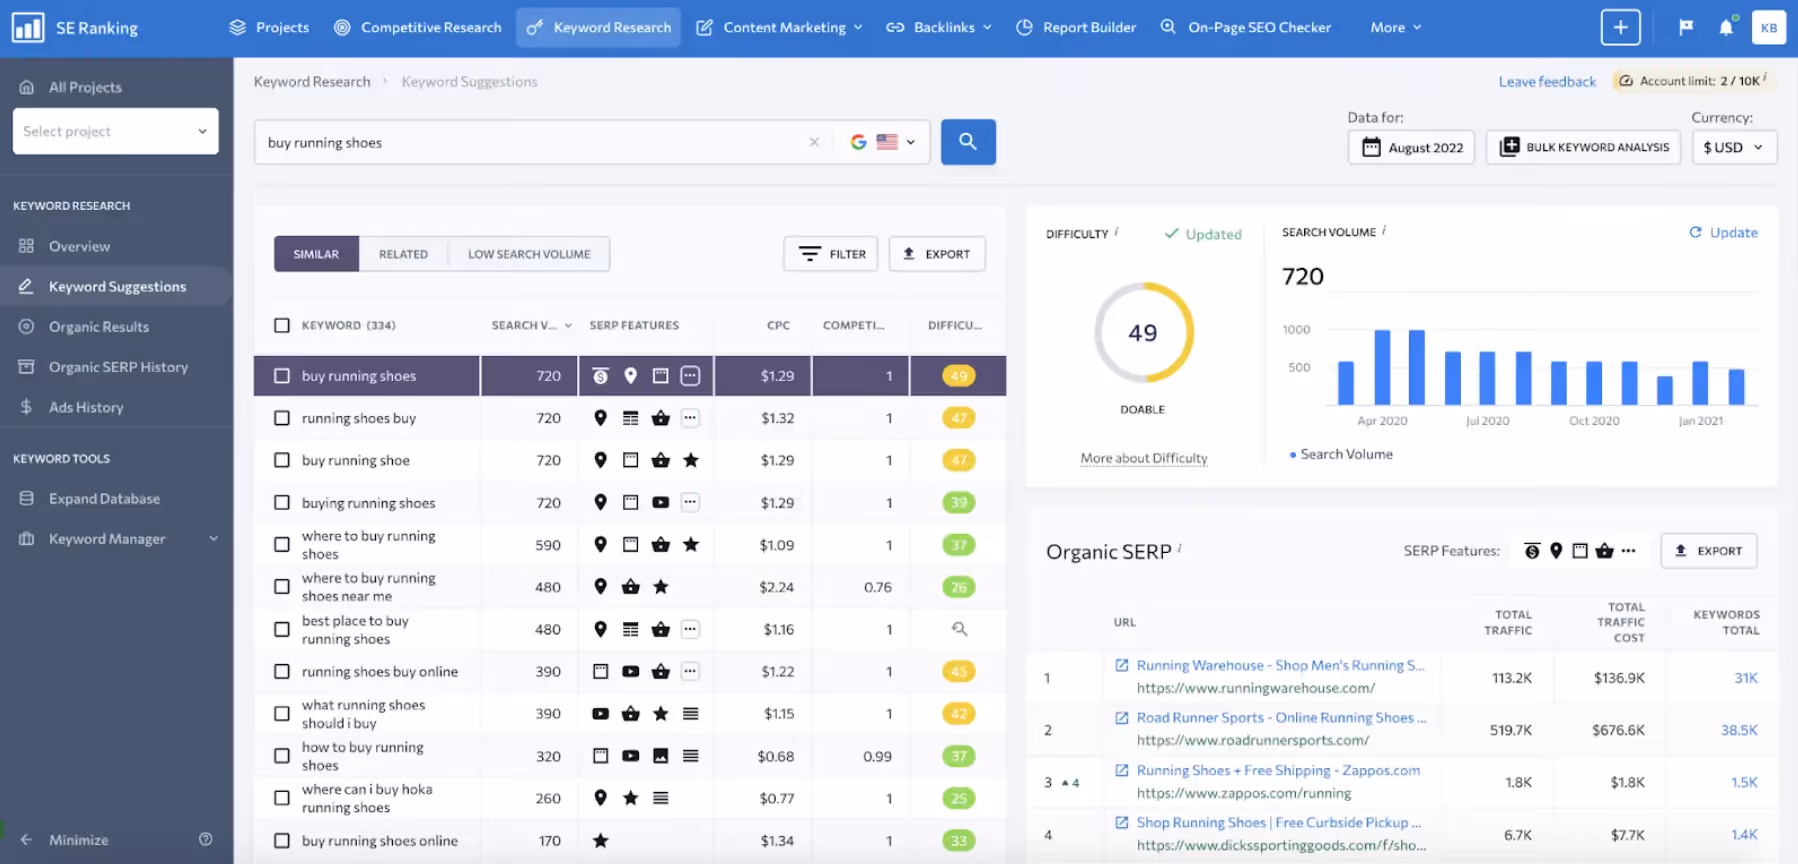Click the Difficulty info icon

click(1116, 231)
